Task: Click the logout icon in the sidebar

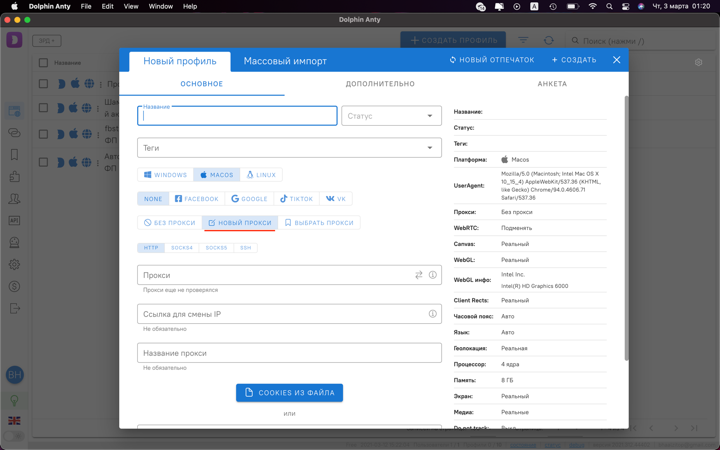Action: pyautogui.click(x=14, y=308)
